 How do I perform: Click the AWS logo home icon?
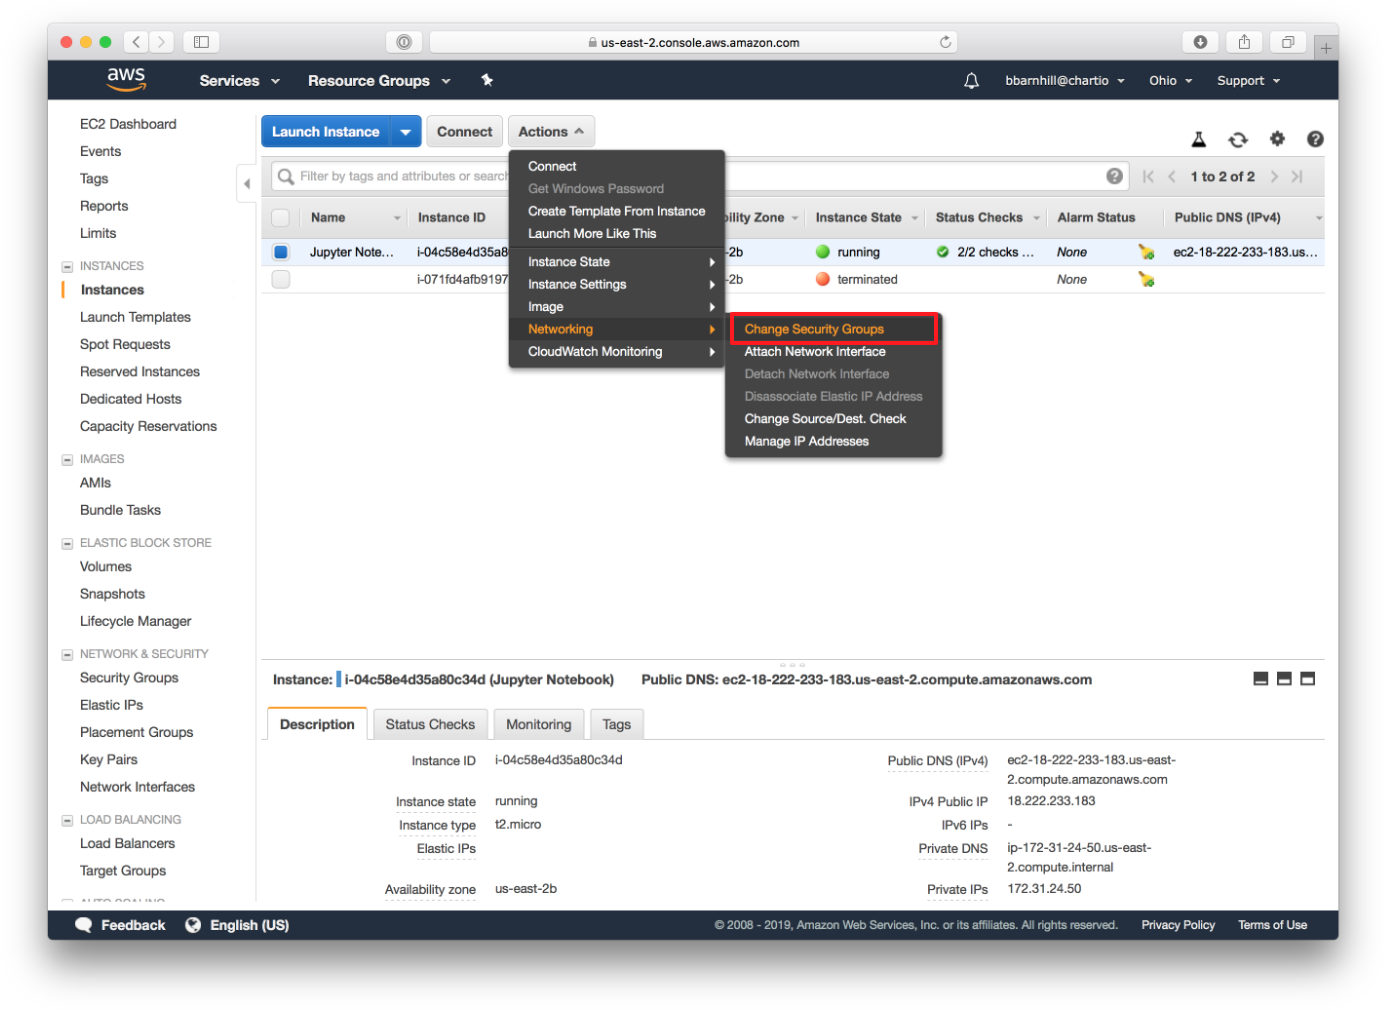126,79
